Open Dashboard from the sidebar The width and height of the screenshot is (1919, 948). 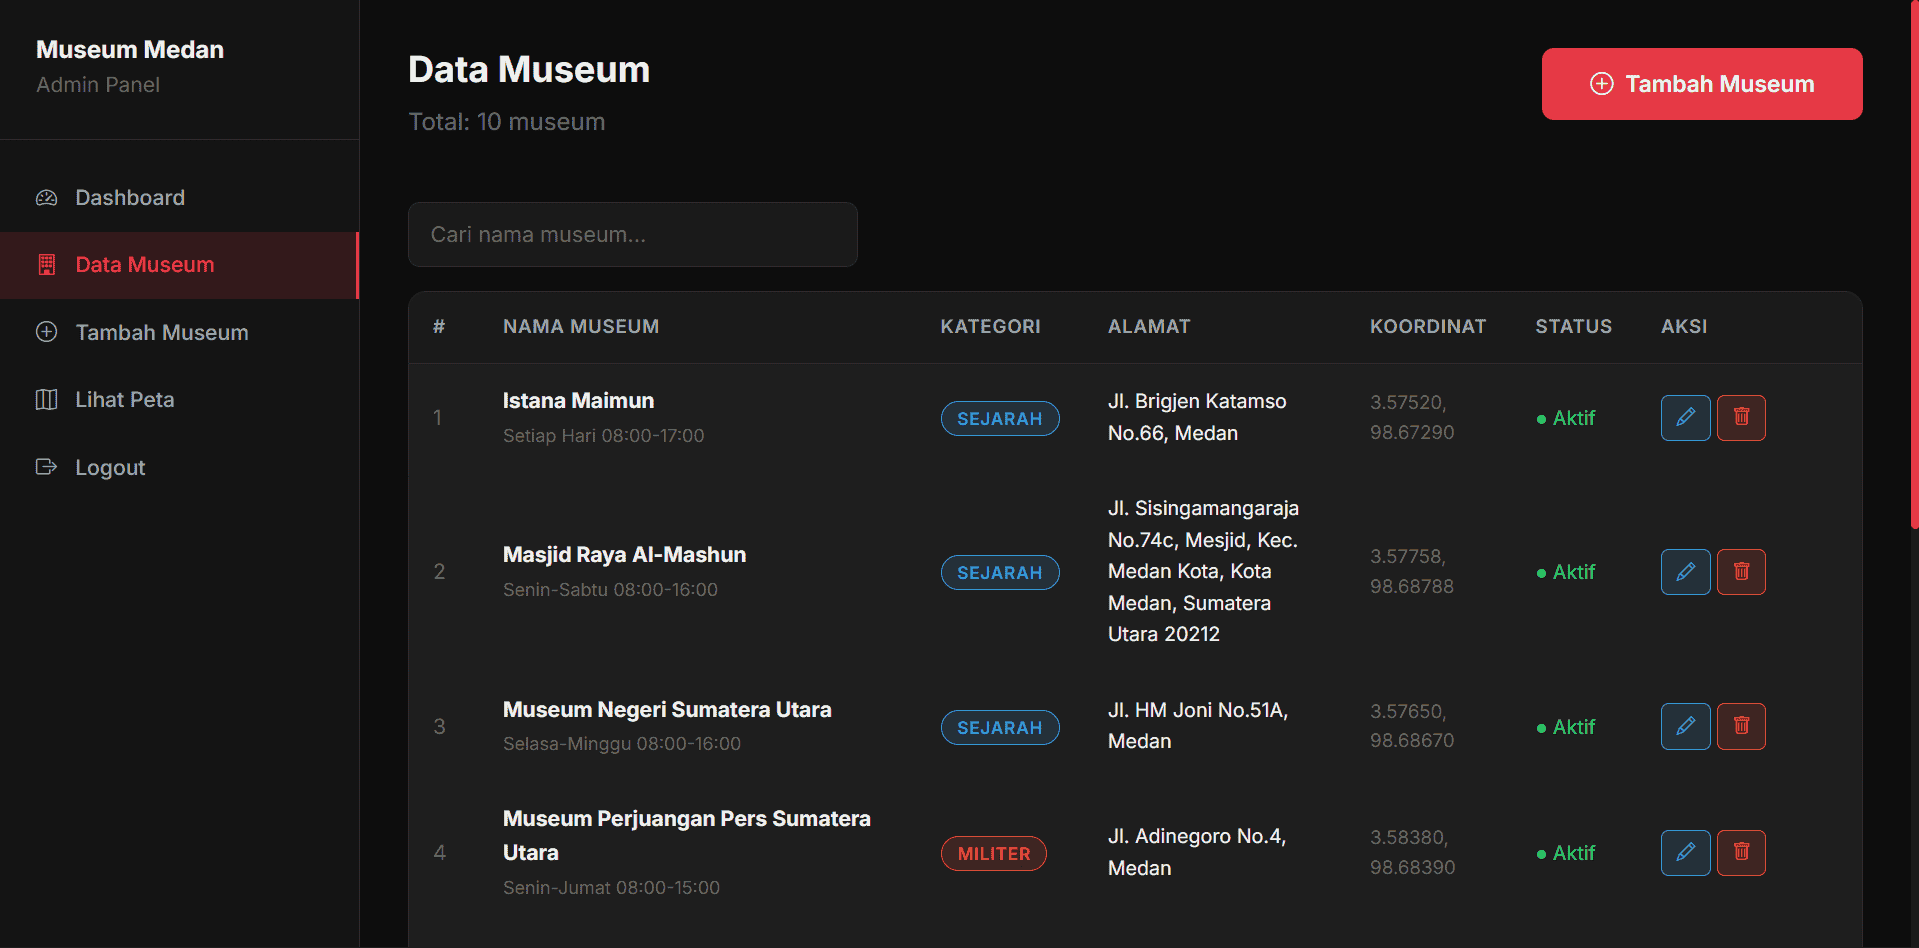tap(179, 198)
